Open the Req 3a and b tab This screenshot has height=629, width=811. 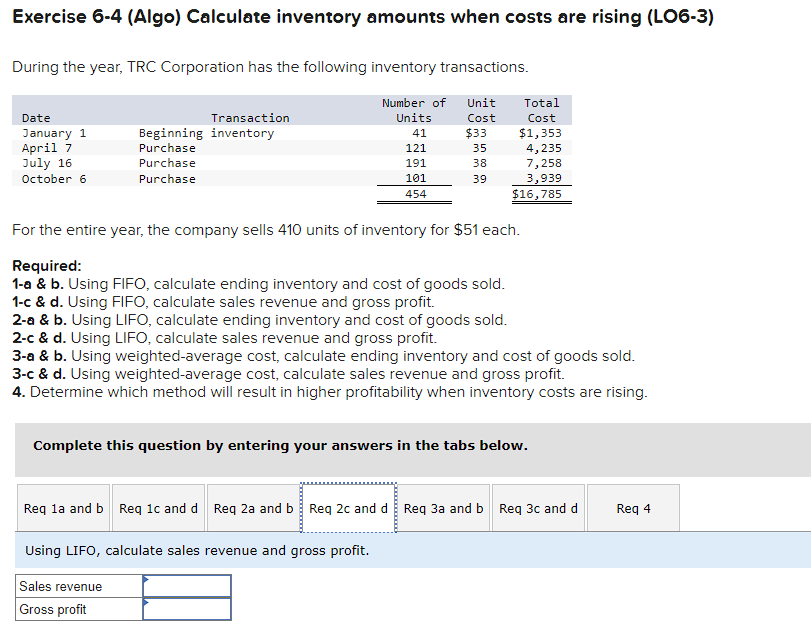tap(442, 508)
